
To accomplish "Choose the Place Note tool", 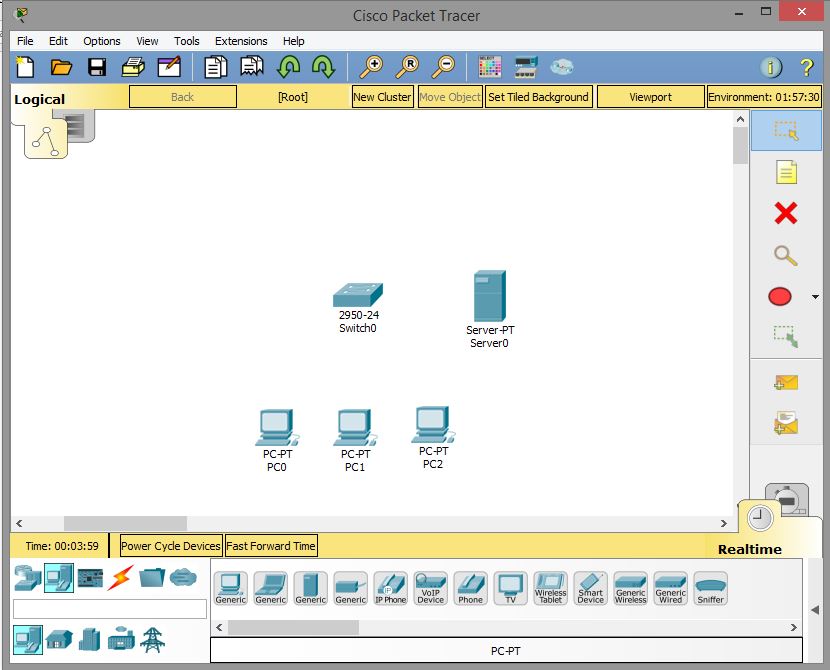I will click(786, 172).
